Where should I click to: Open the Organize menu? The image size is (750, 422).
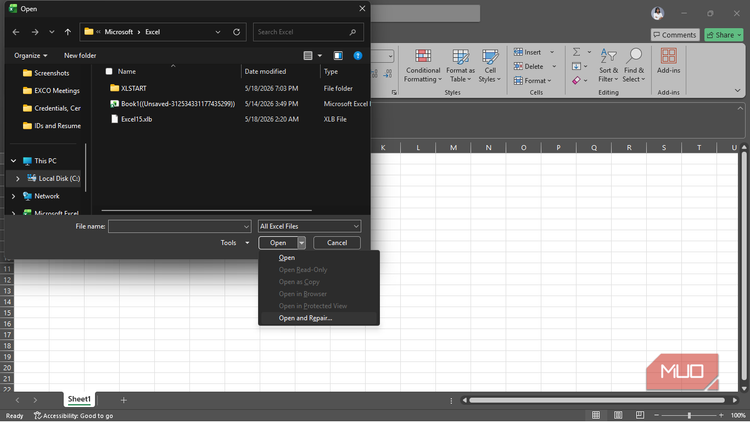(x=31, y=56)
